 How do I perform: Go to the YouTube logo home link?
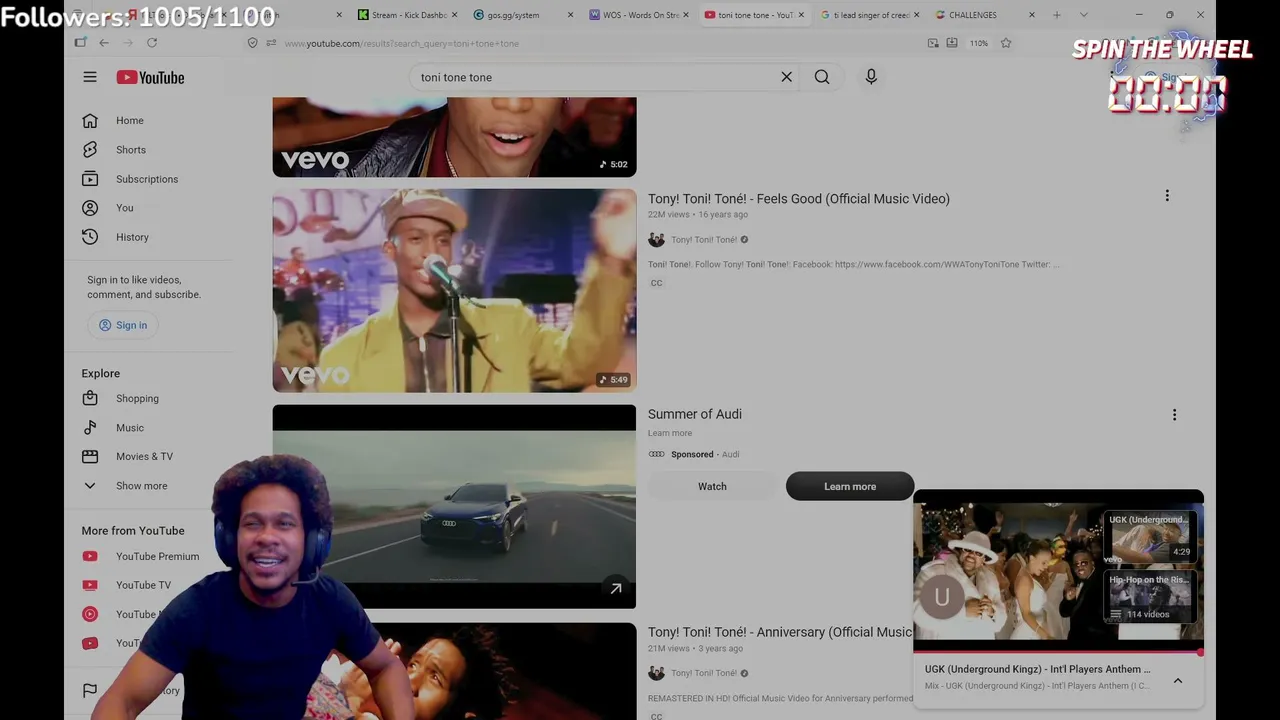150,77
